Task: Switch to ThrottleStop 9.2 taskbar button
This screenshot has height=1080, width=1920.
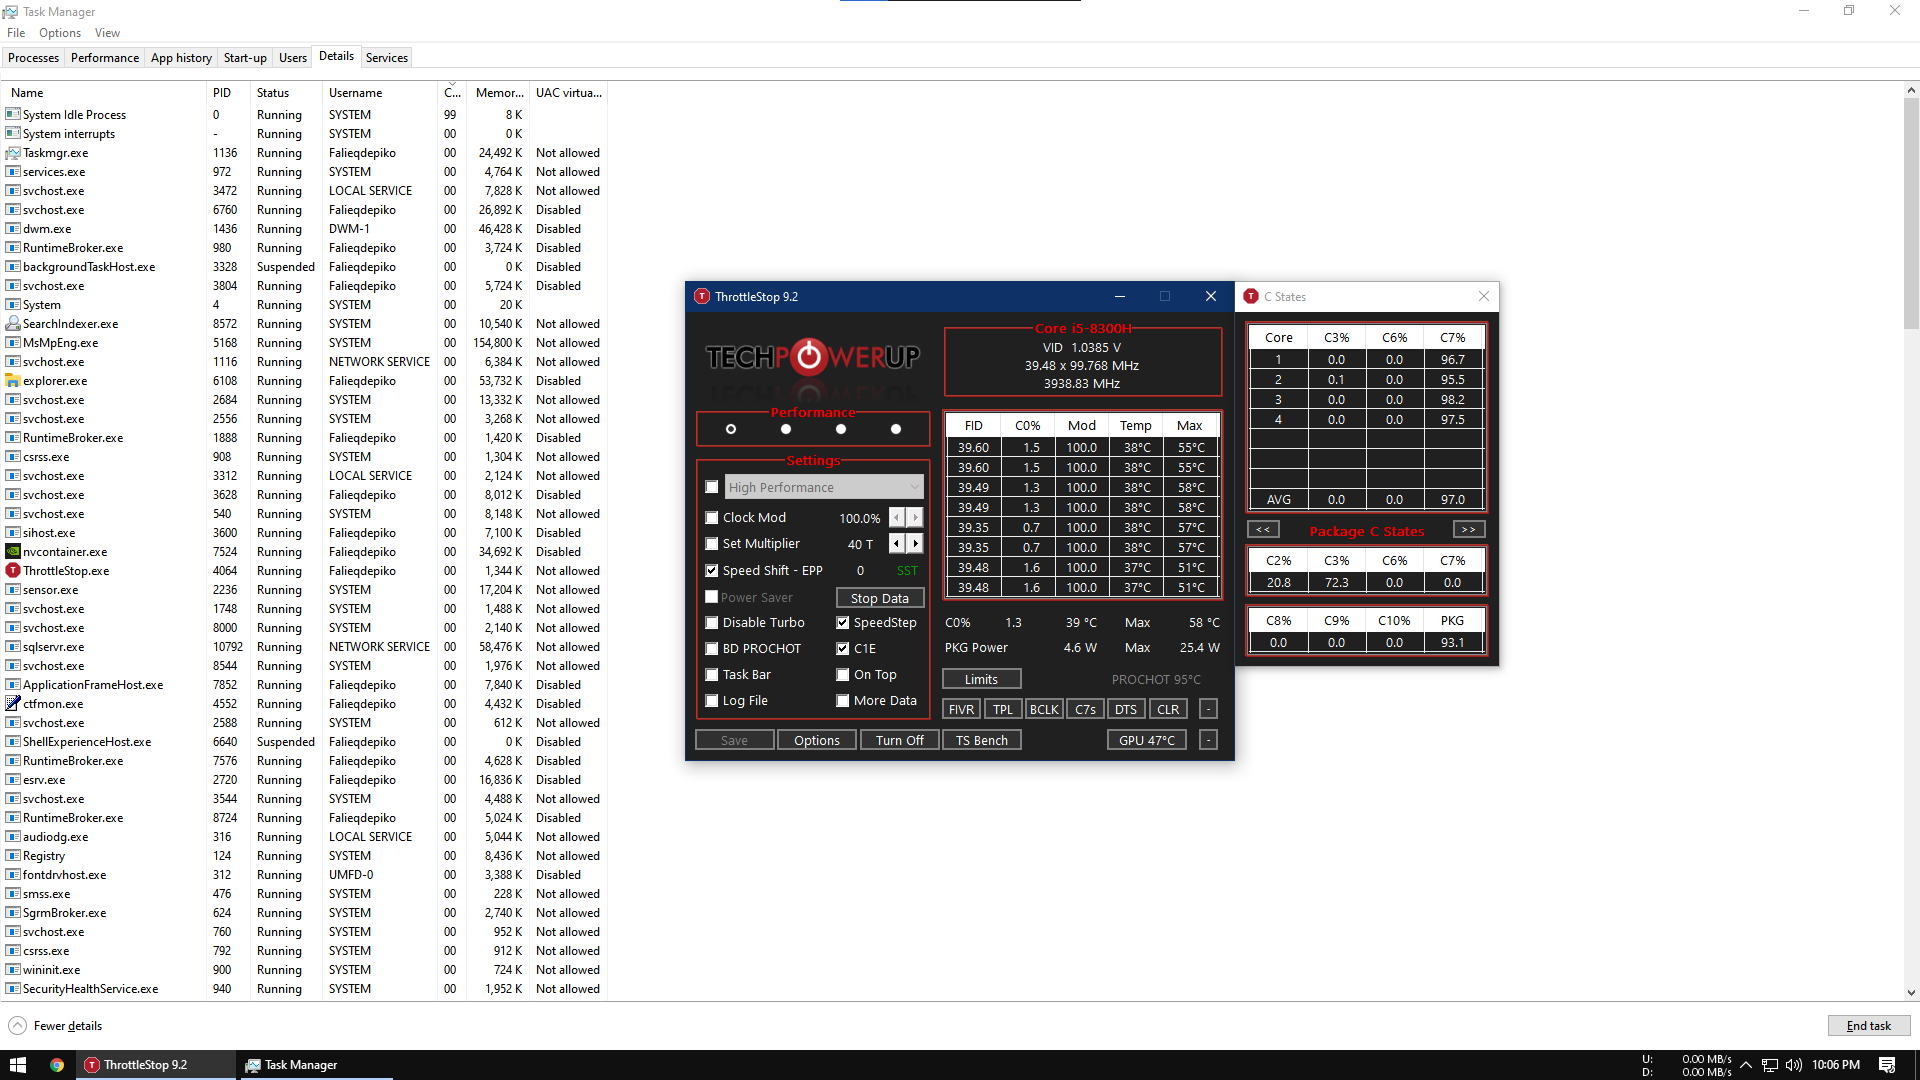Action: 157,1065
